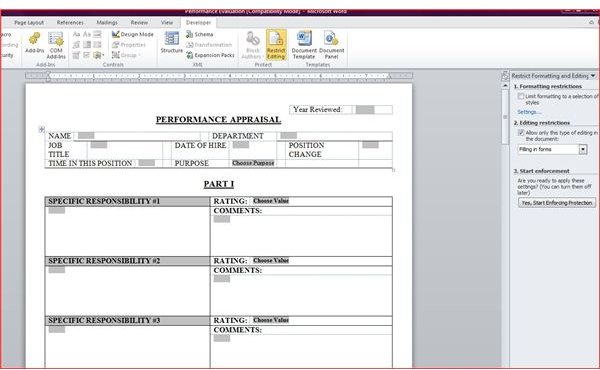Click the Transformation button
Screen dimensions: 600x370
point(209,45)
